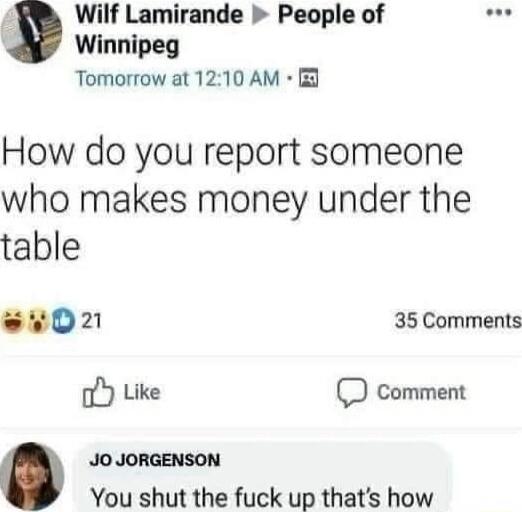This screenshot has width=522, height=512.
Task: Select Jo Jorgenson's comment text
Action: tap(262, 498)
